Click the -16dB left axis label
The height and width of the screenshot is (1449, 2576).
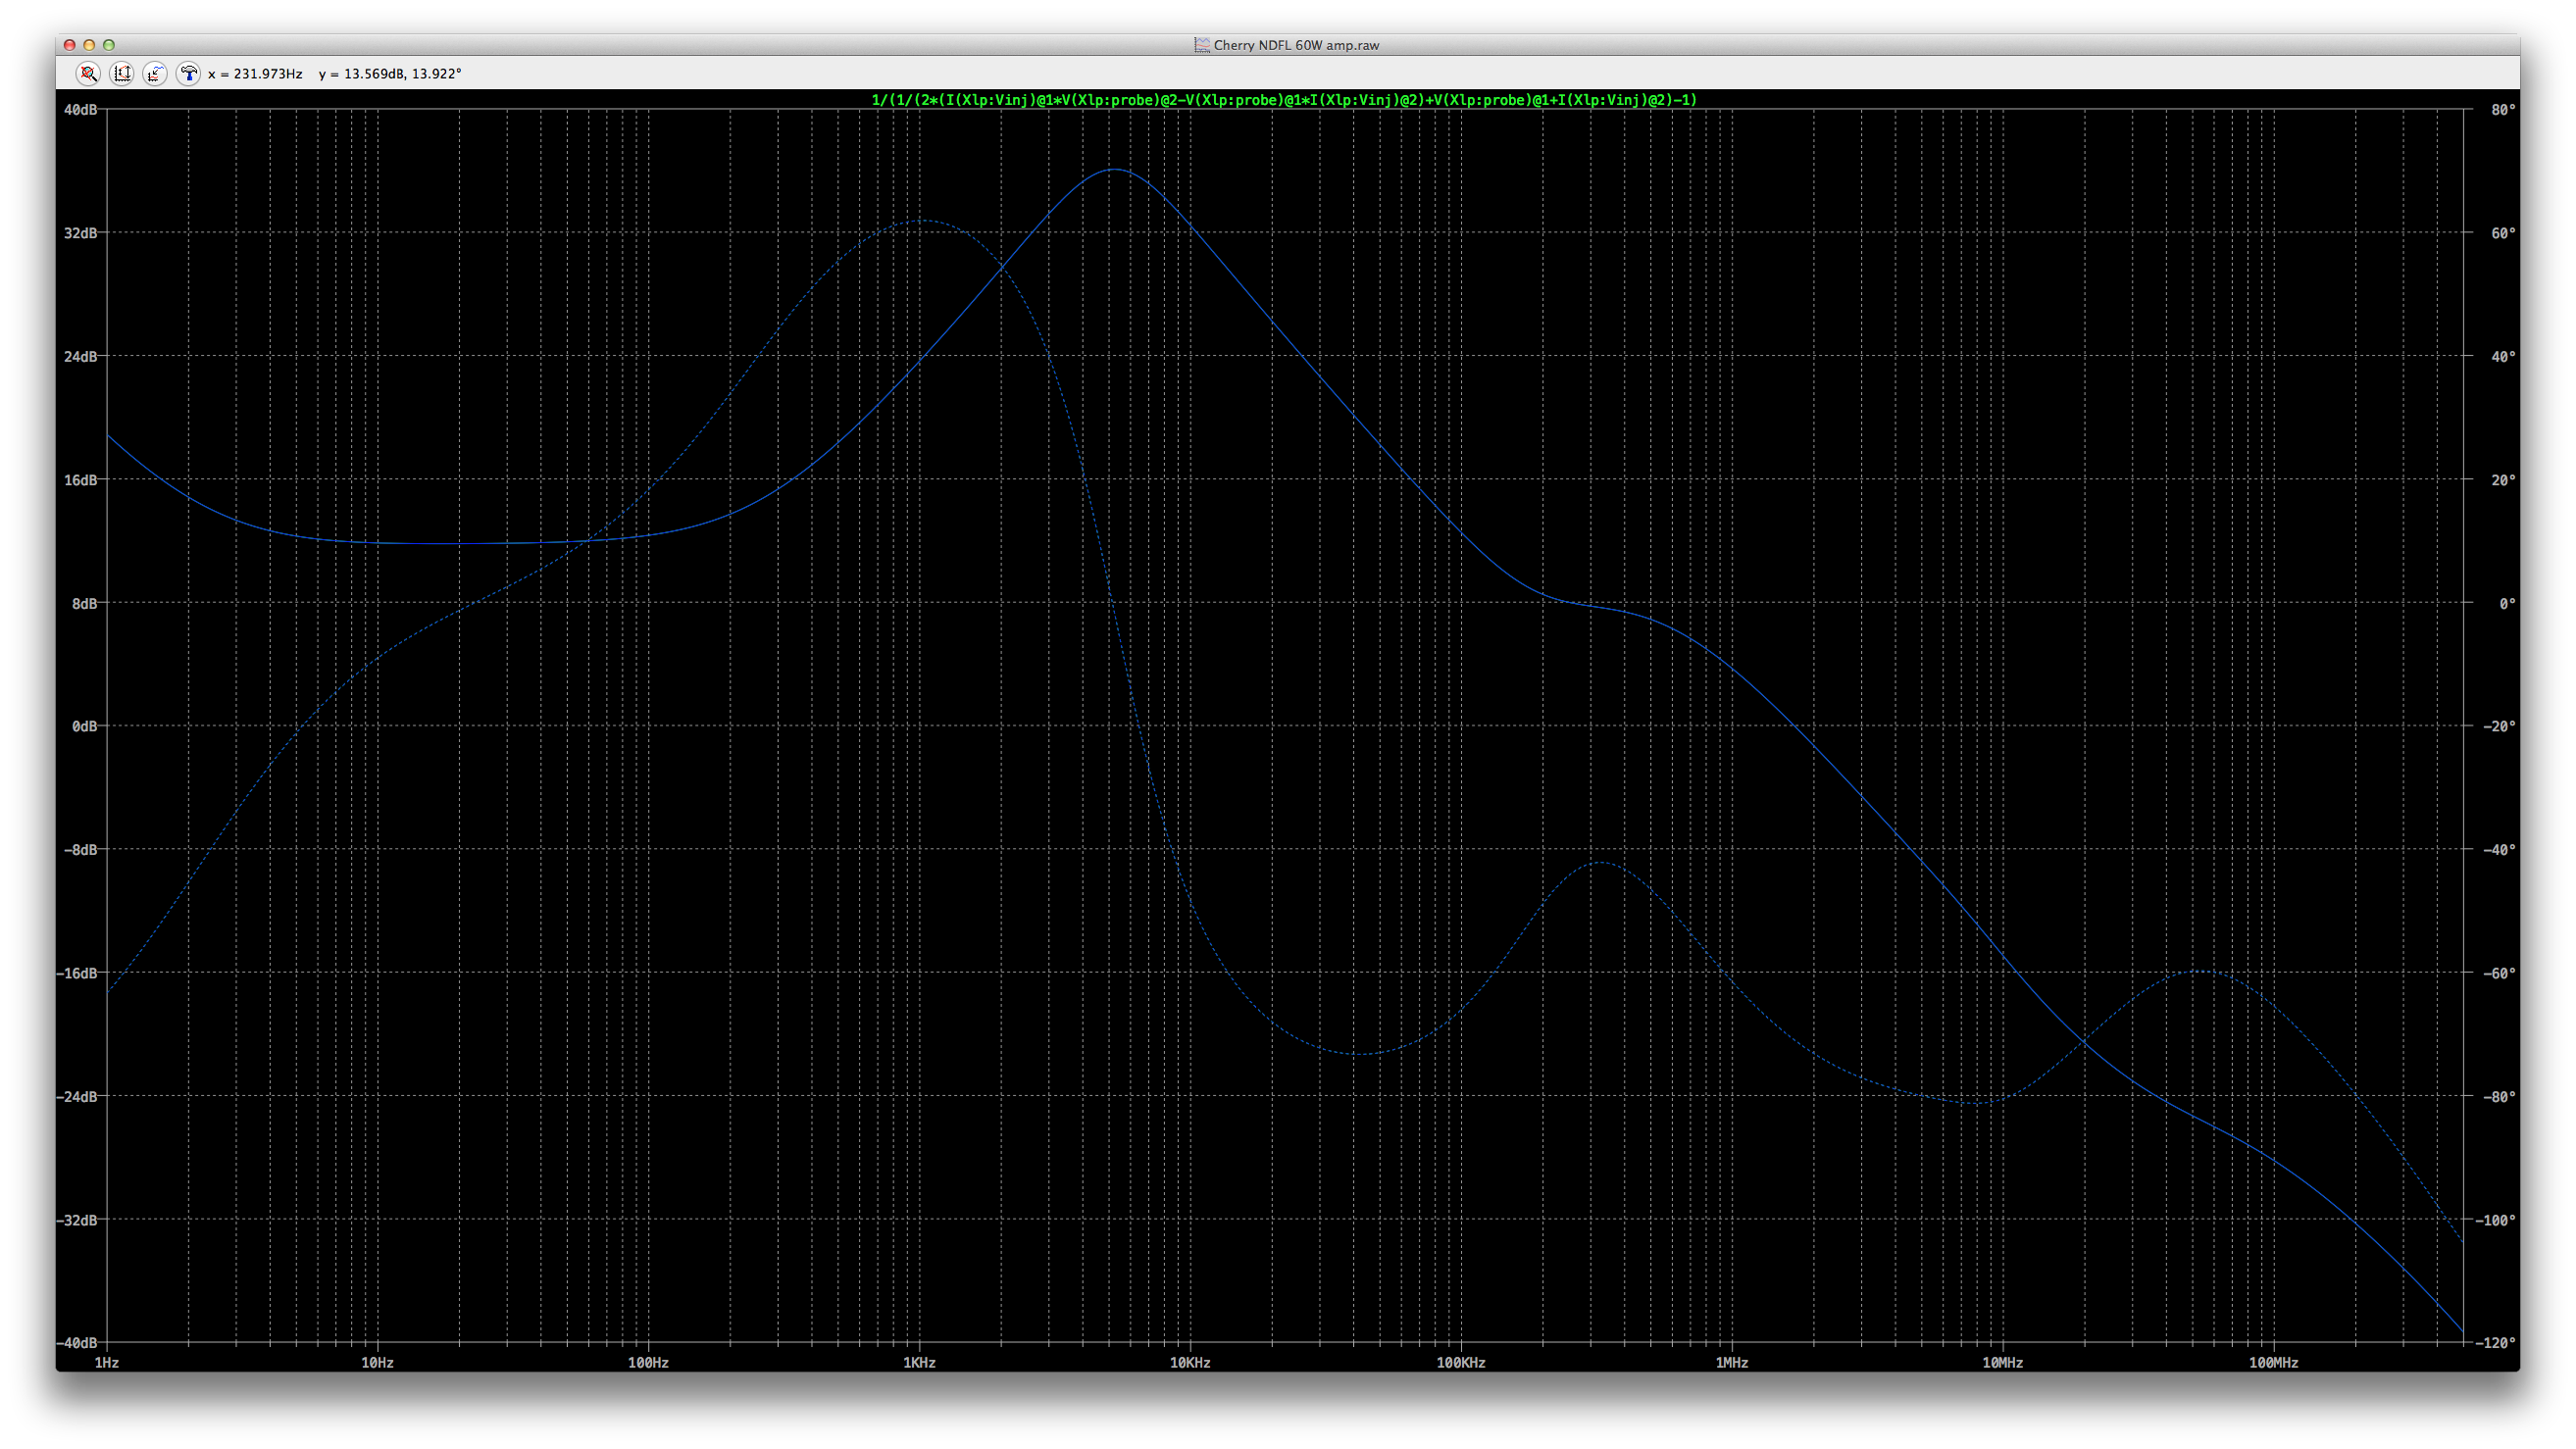click(x=77, y=973)
